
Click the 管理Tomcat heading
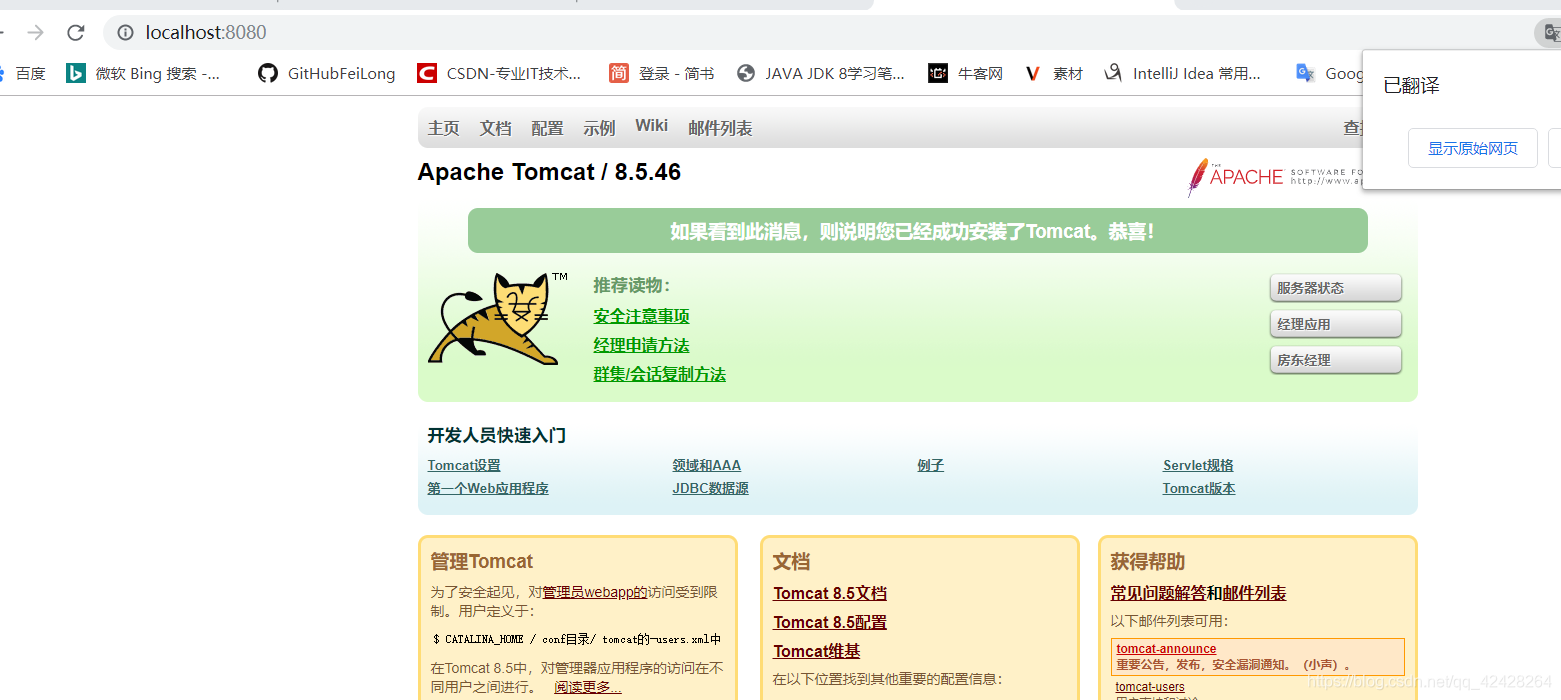[x=482, y=561]
